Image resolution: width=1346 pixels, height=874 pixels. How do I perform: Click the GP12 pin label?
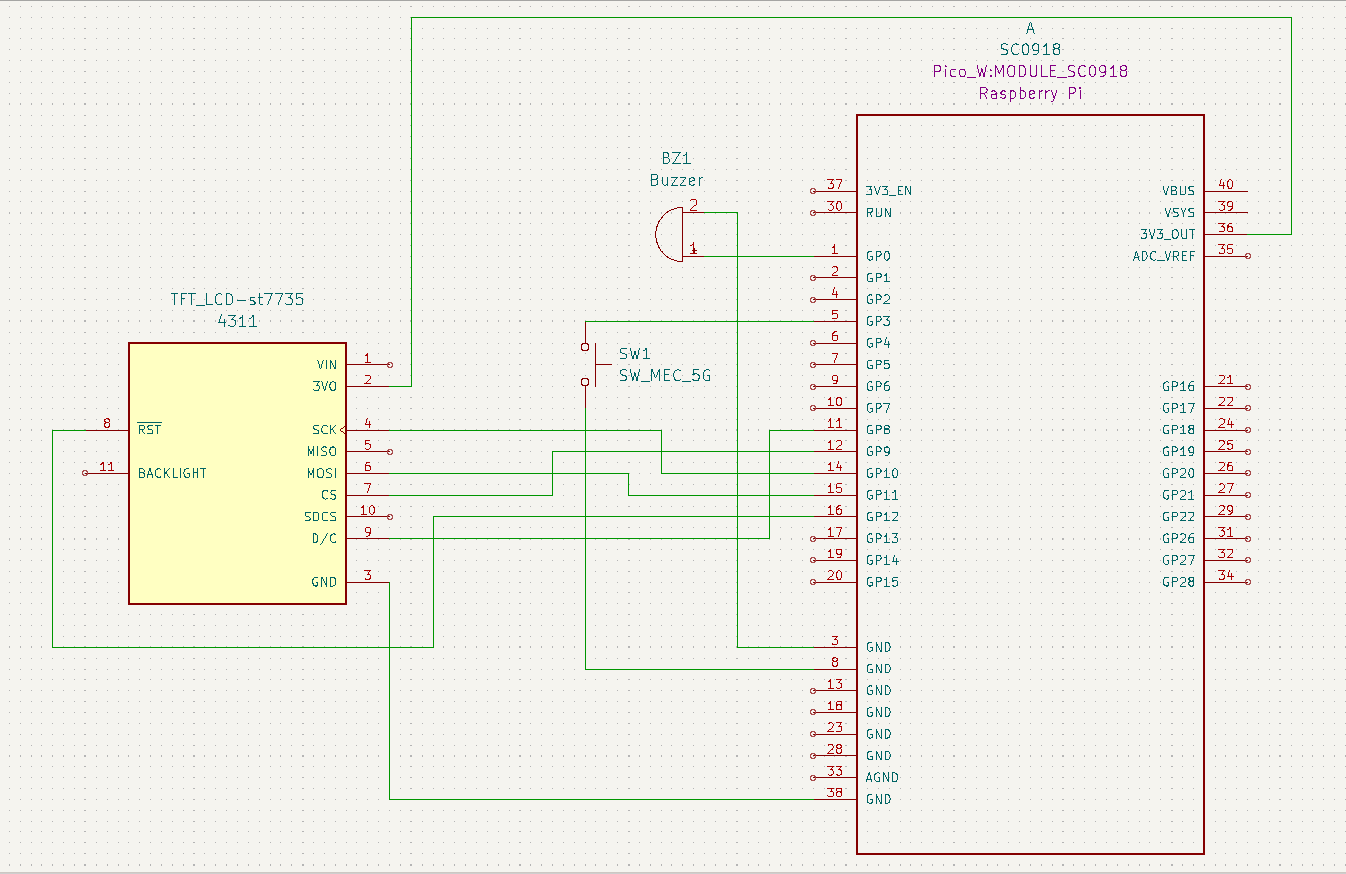(x=882, y=517)
